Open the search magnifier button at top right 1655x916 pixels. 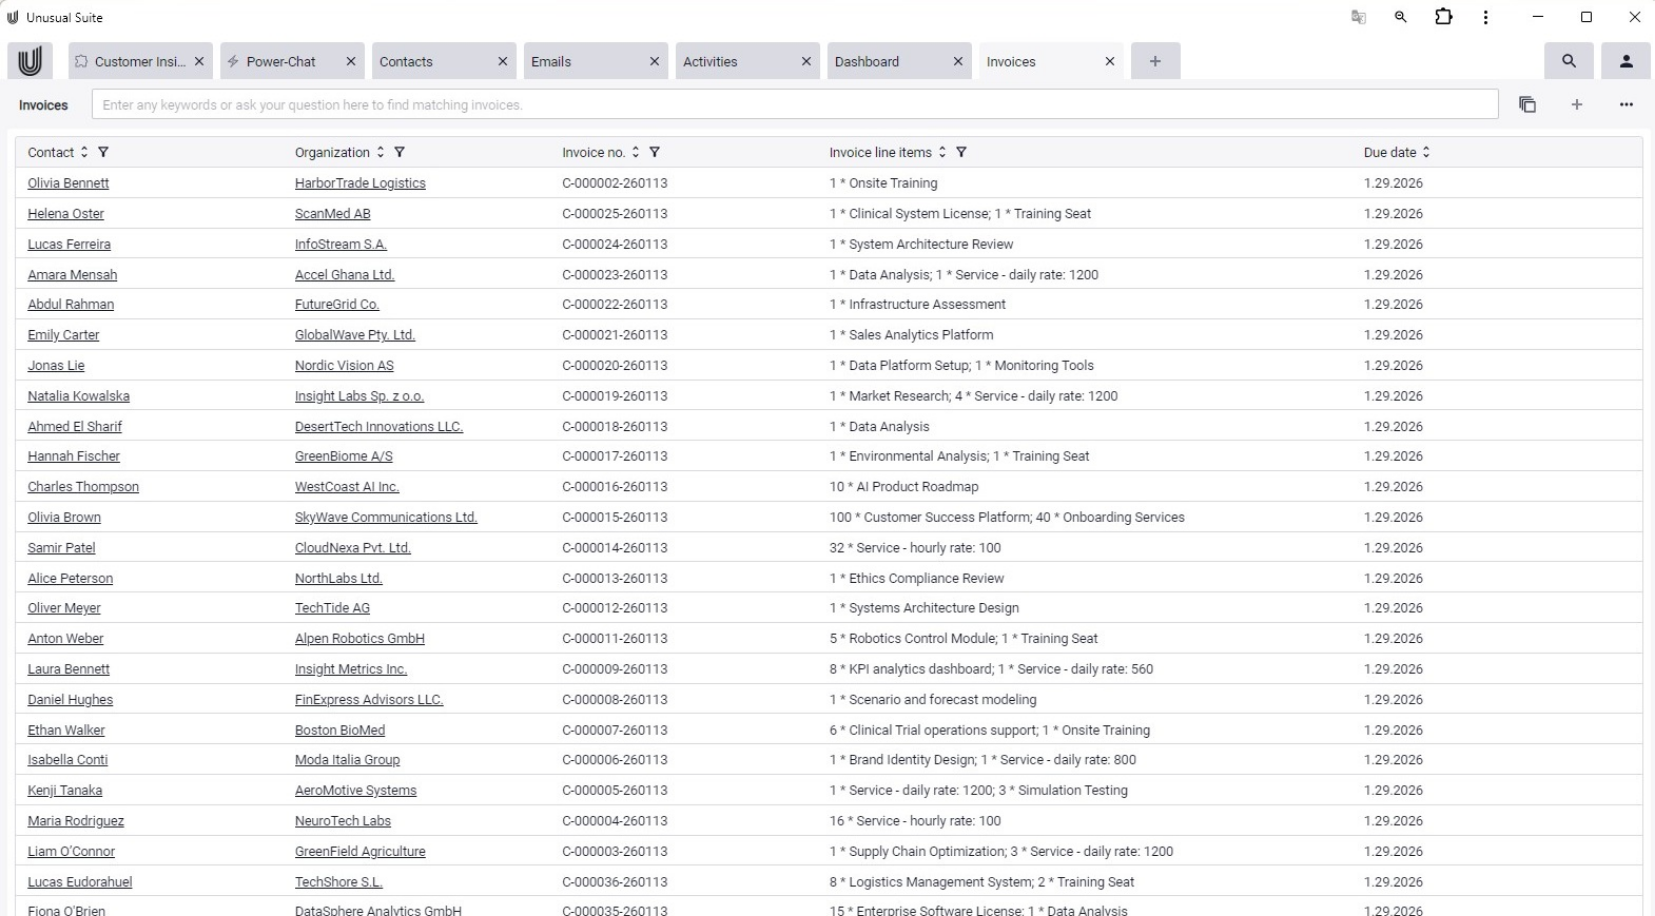point(1568,61)
